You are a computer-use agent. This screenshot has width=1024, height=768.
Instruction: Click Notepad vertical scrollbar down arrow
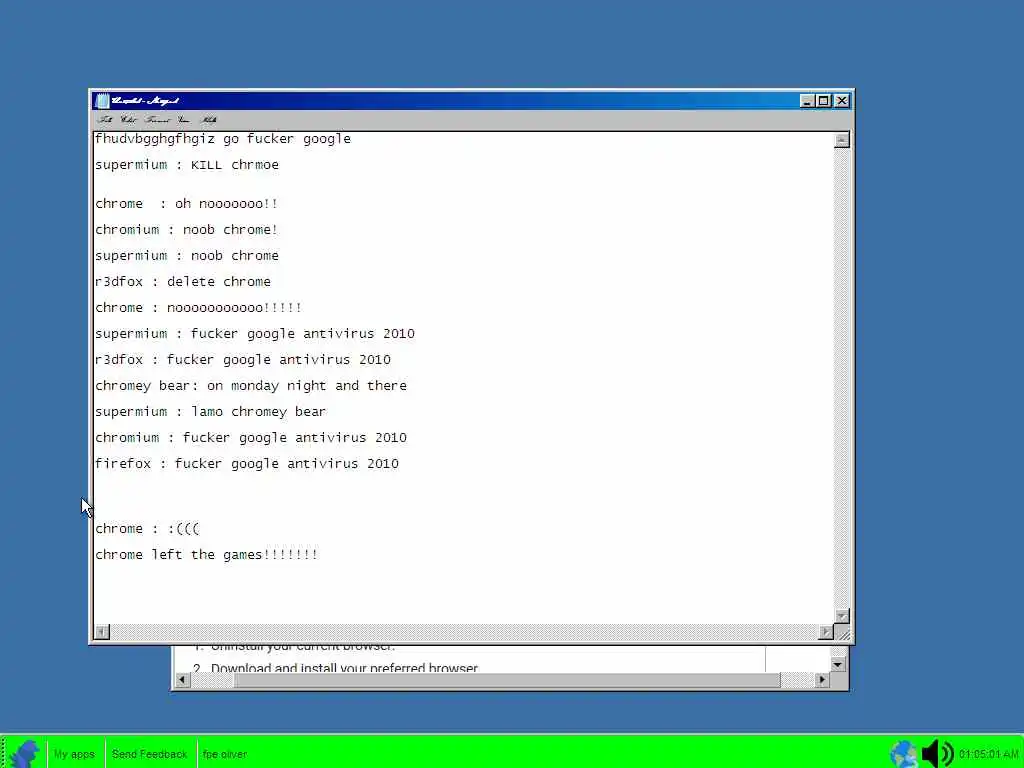point(842,616)
